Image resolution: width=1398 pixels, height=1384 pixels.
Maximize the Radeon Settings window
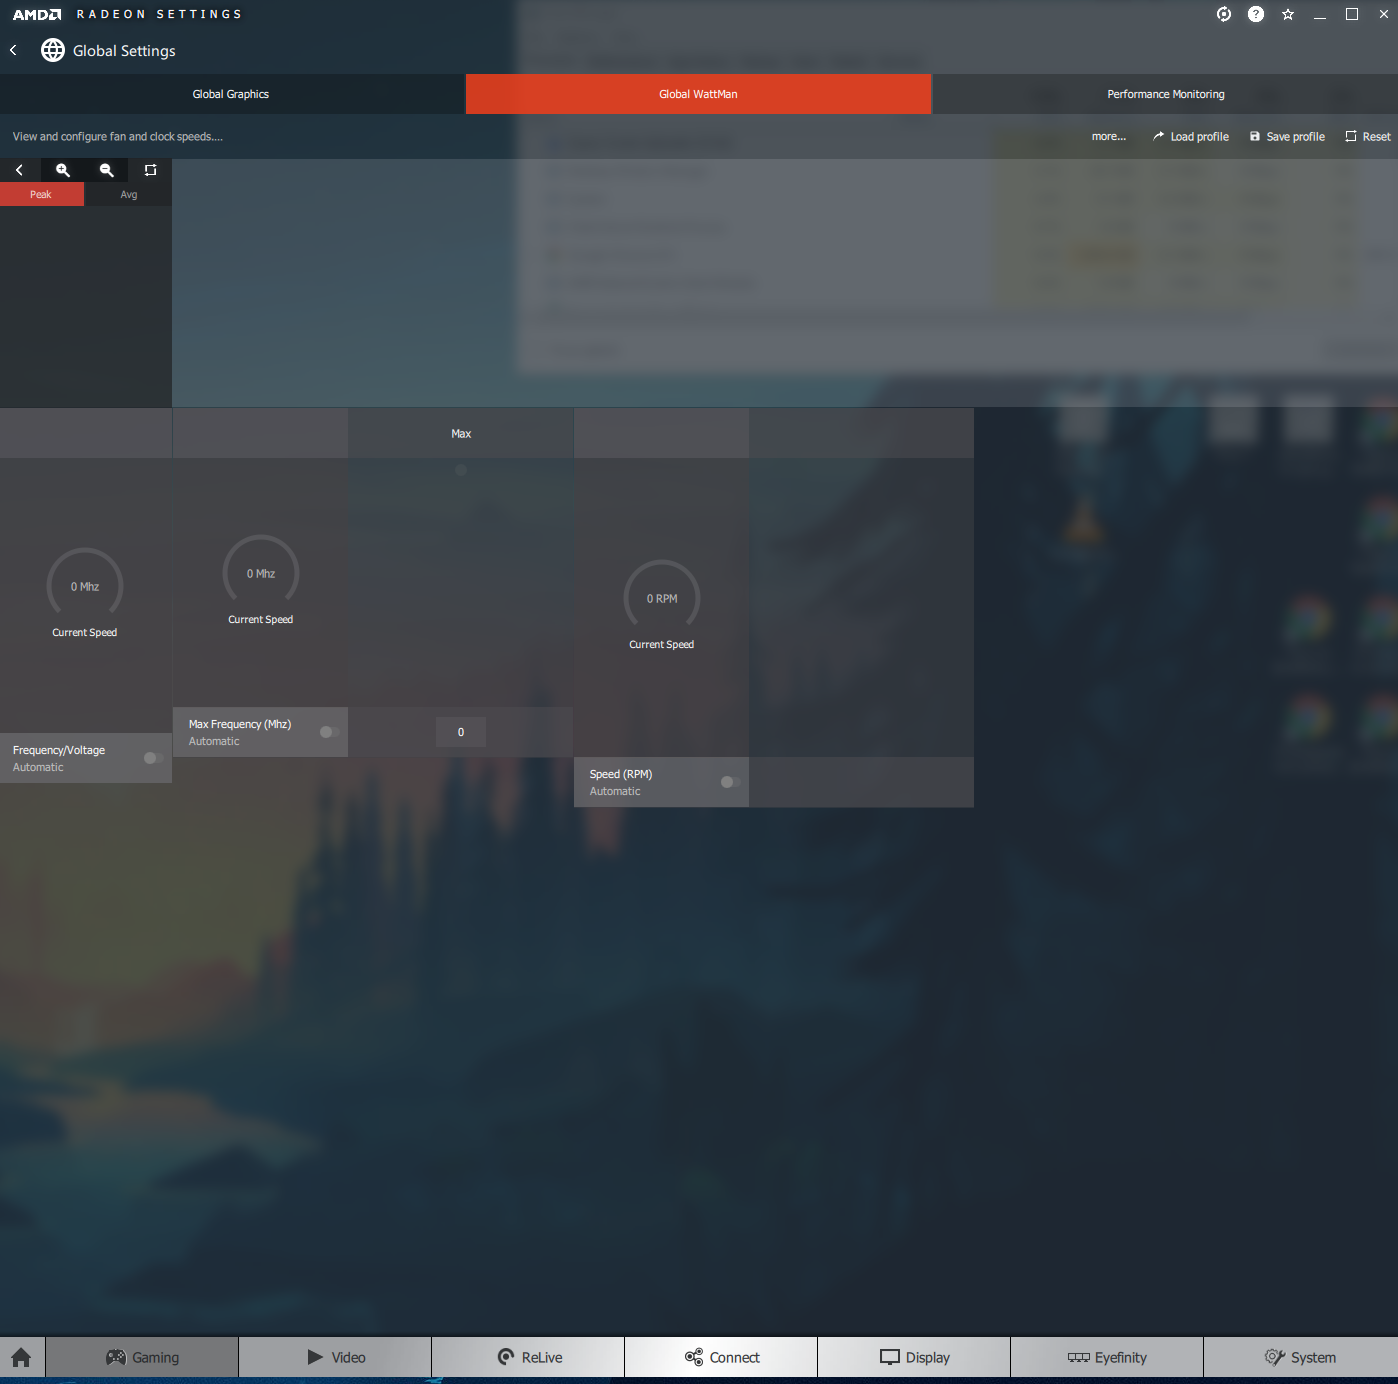1352,14
